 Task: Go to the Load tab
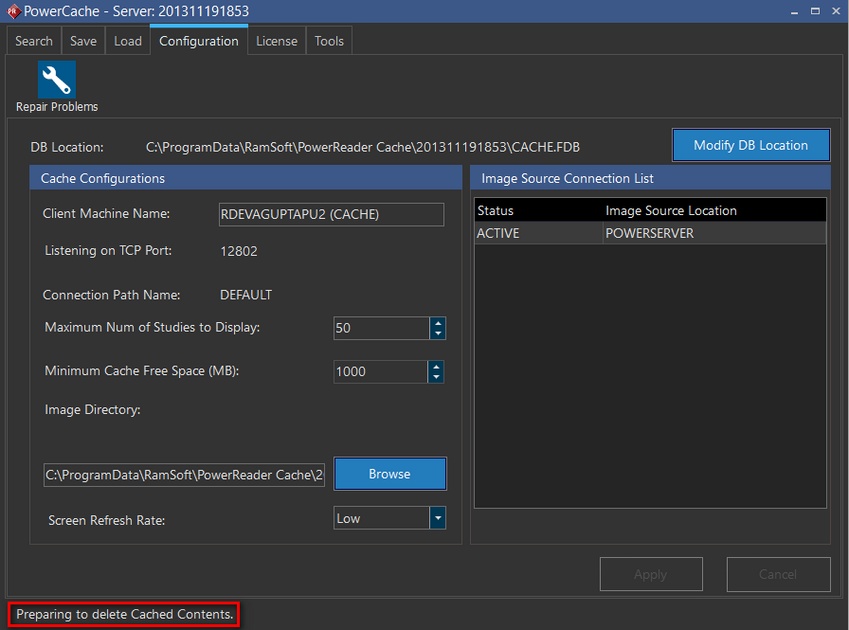point(127,41)
